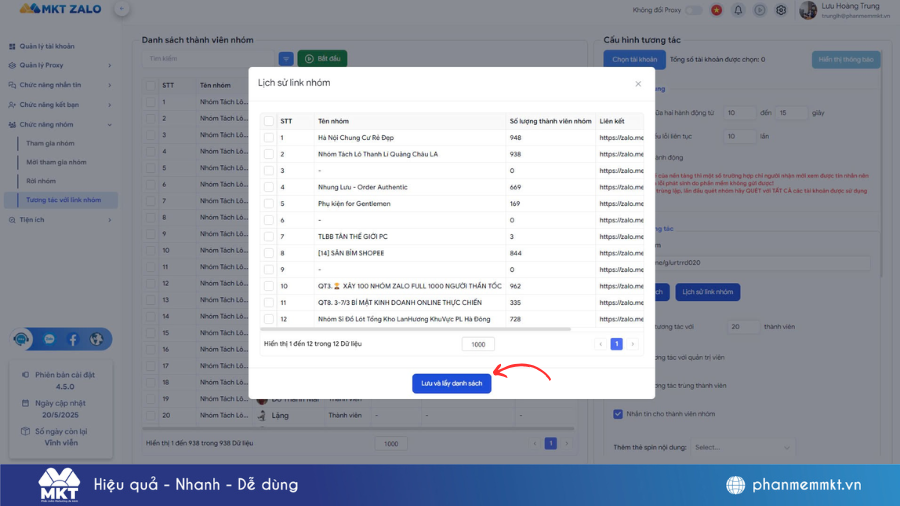Open Tham gia nhóm page
Viewport: 900px width, 506px height.
pos(50,143)
